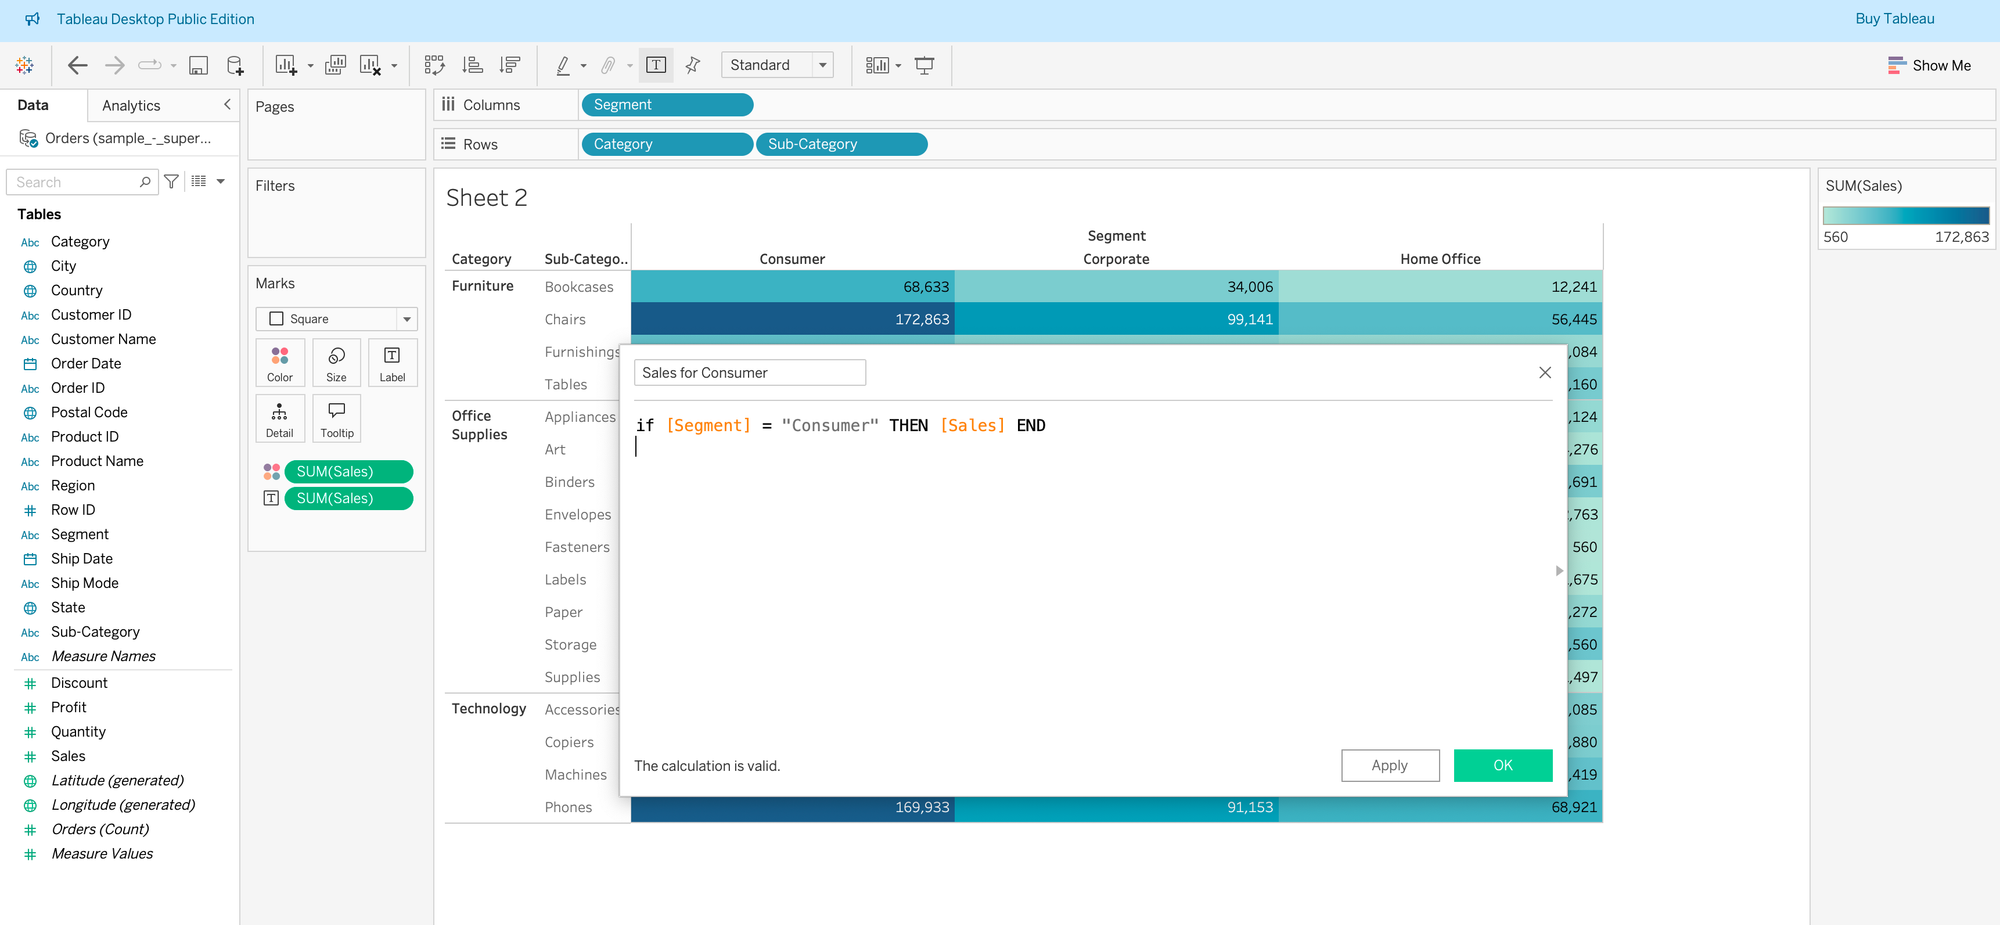Open the New Worksheet dropdown arrow

[310, 66]
